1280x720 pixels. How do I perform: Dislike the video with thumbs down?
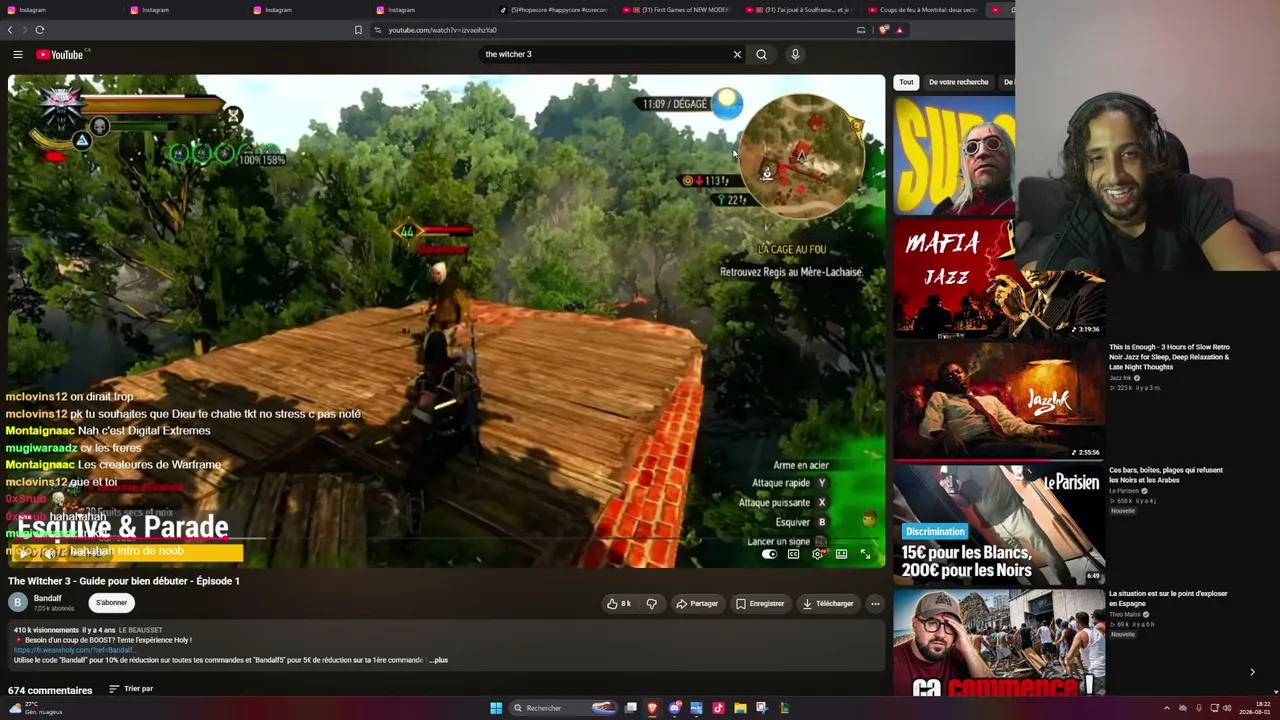(651, 603)
